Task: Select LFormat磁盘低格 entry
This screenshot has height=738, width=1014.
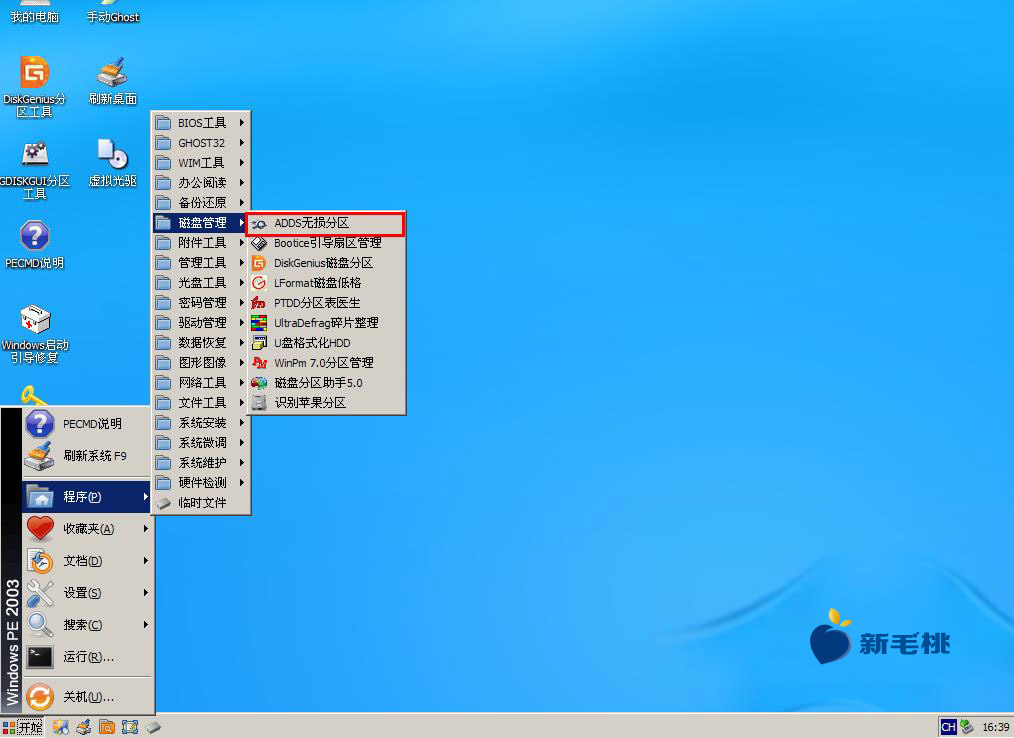Action: 326,283
